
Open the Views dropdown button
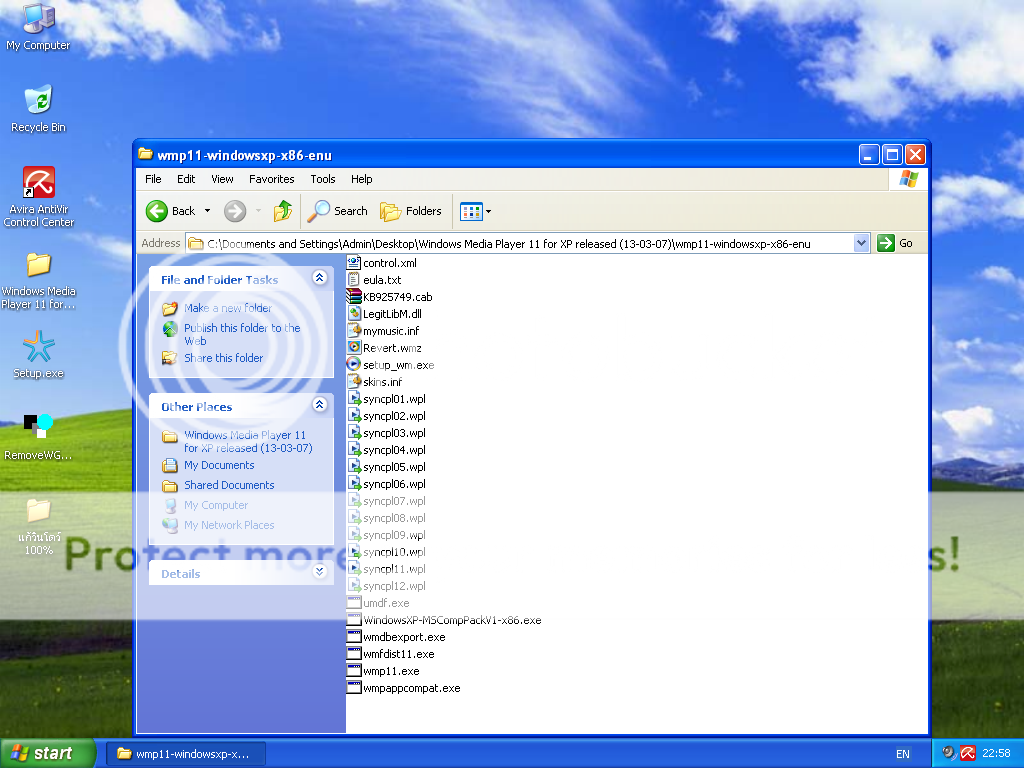pyautogui.click(x=475, y=211)
